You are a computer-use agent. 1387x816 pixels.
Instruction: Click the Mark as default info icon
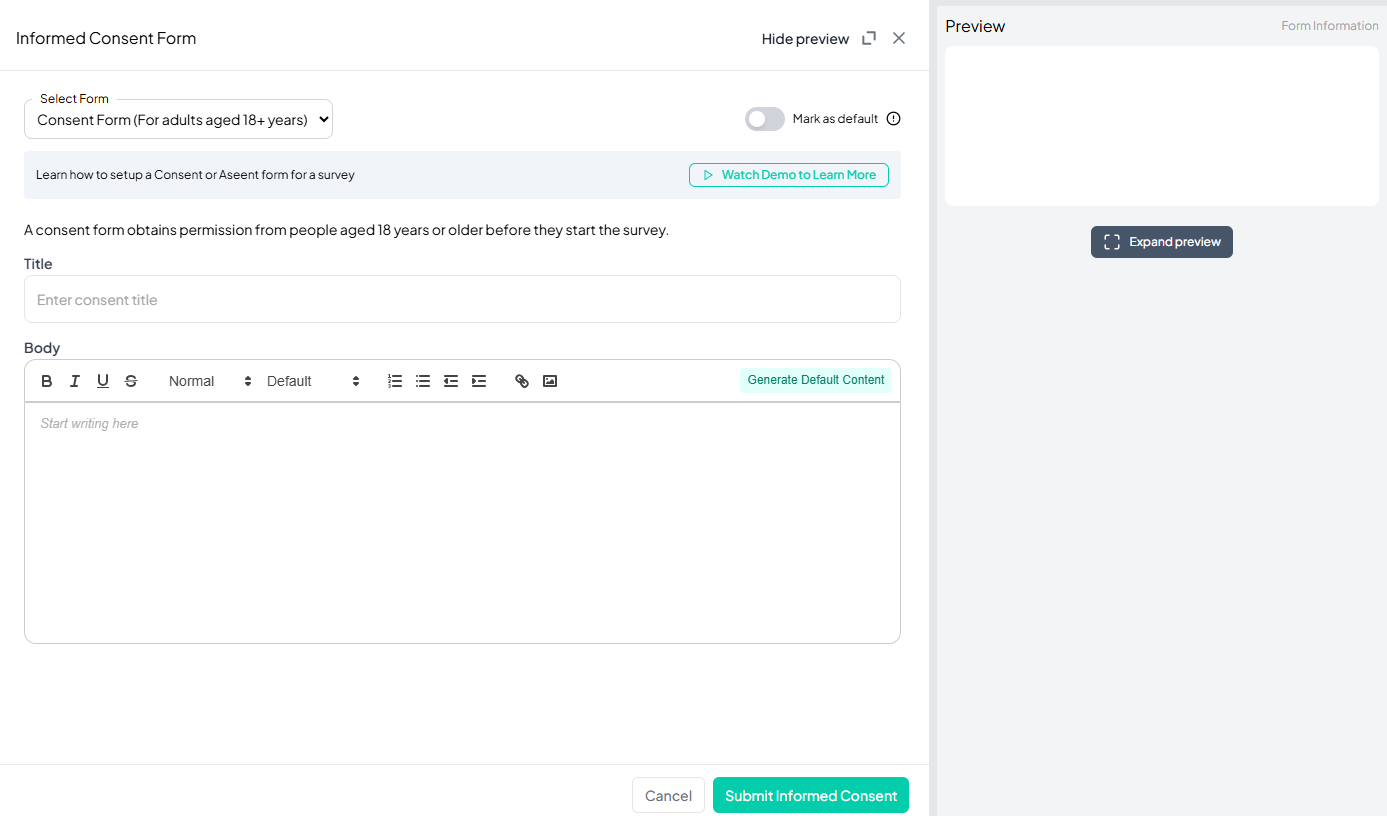[894, 119]
